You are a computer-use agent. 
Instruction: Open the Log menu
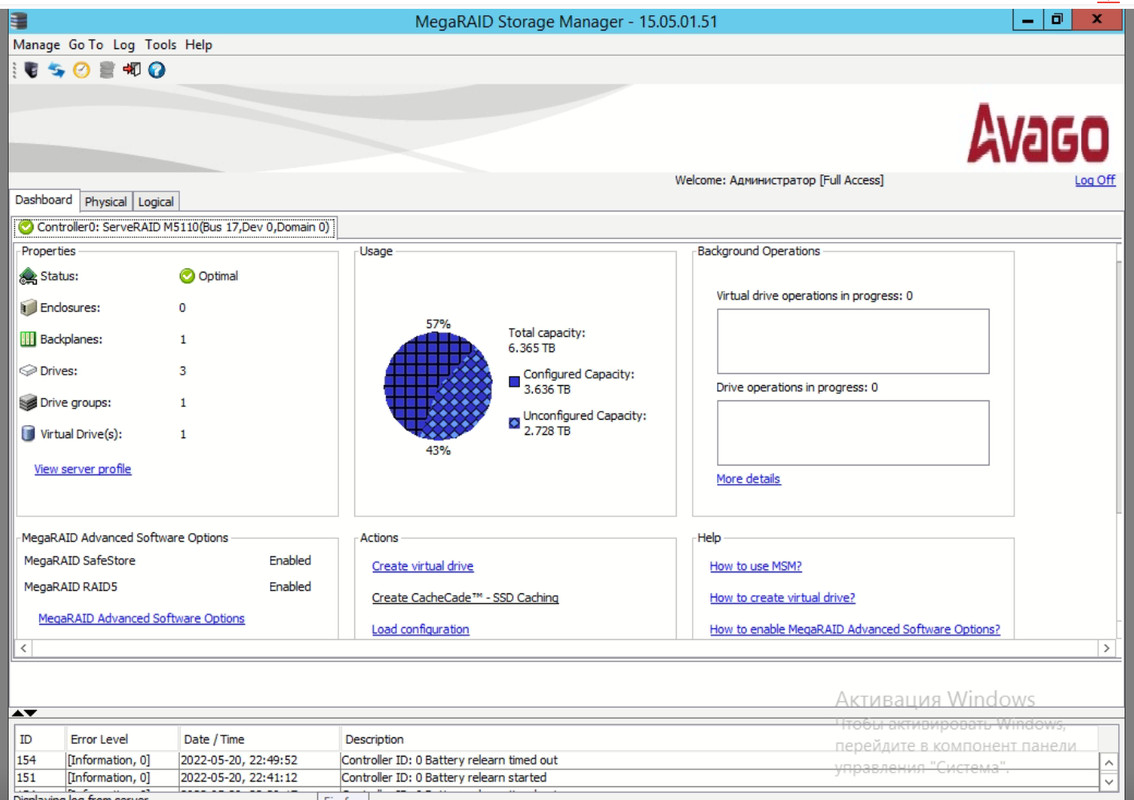[124, 45]
